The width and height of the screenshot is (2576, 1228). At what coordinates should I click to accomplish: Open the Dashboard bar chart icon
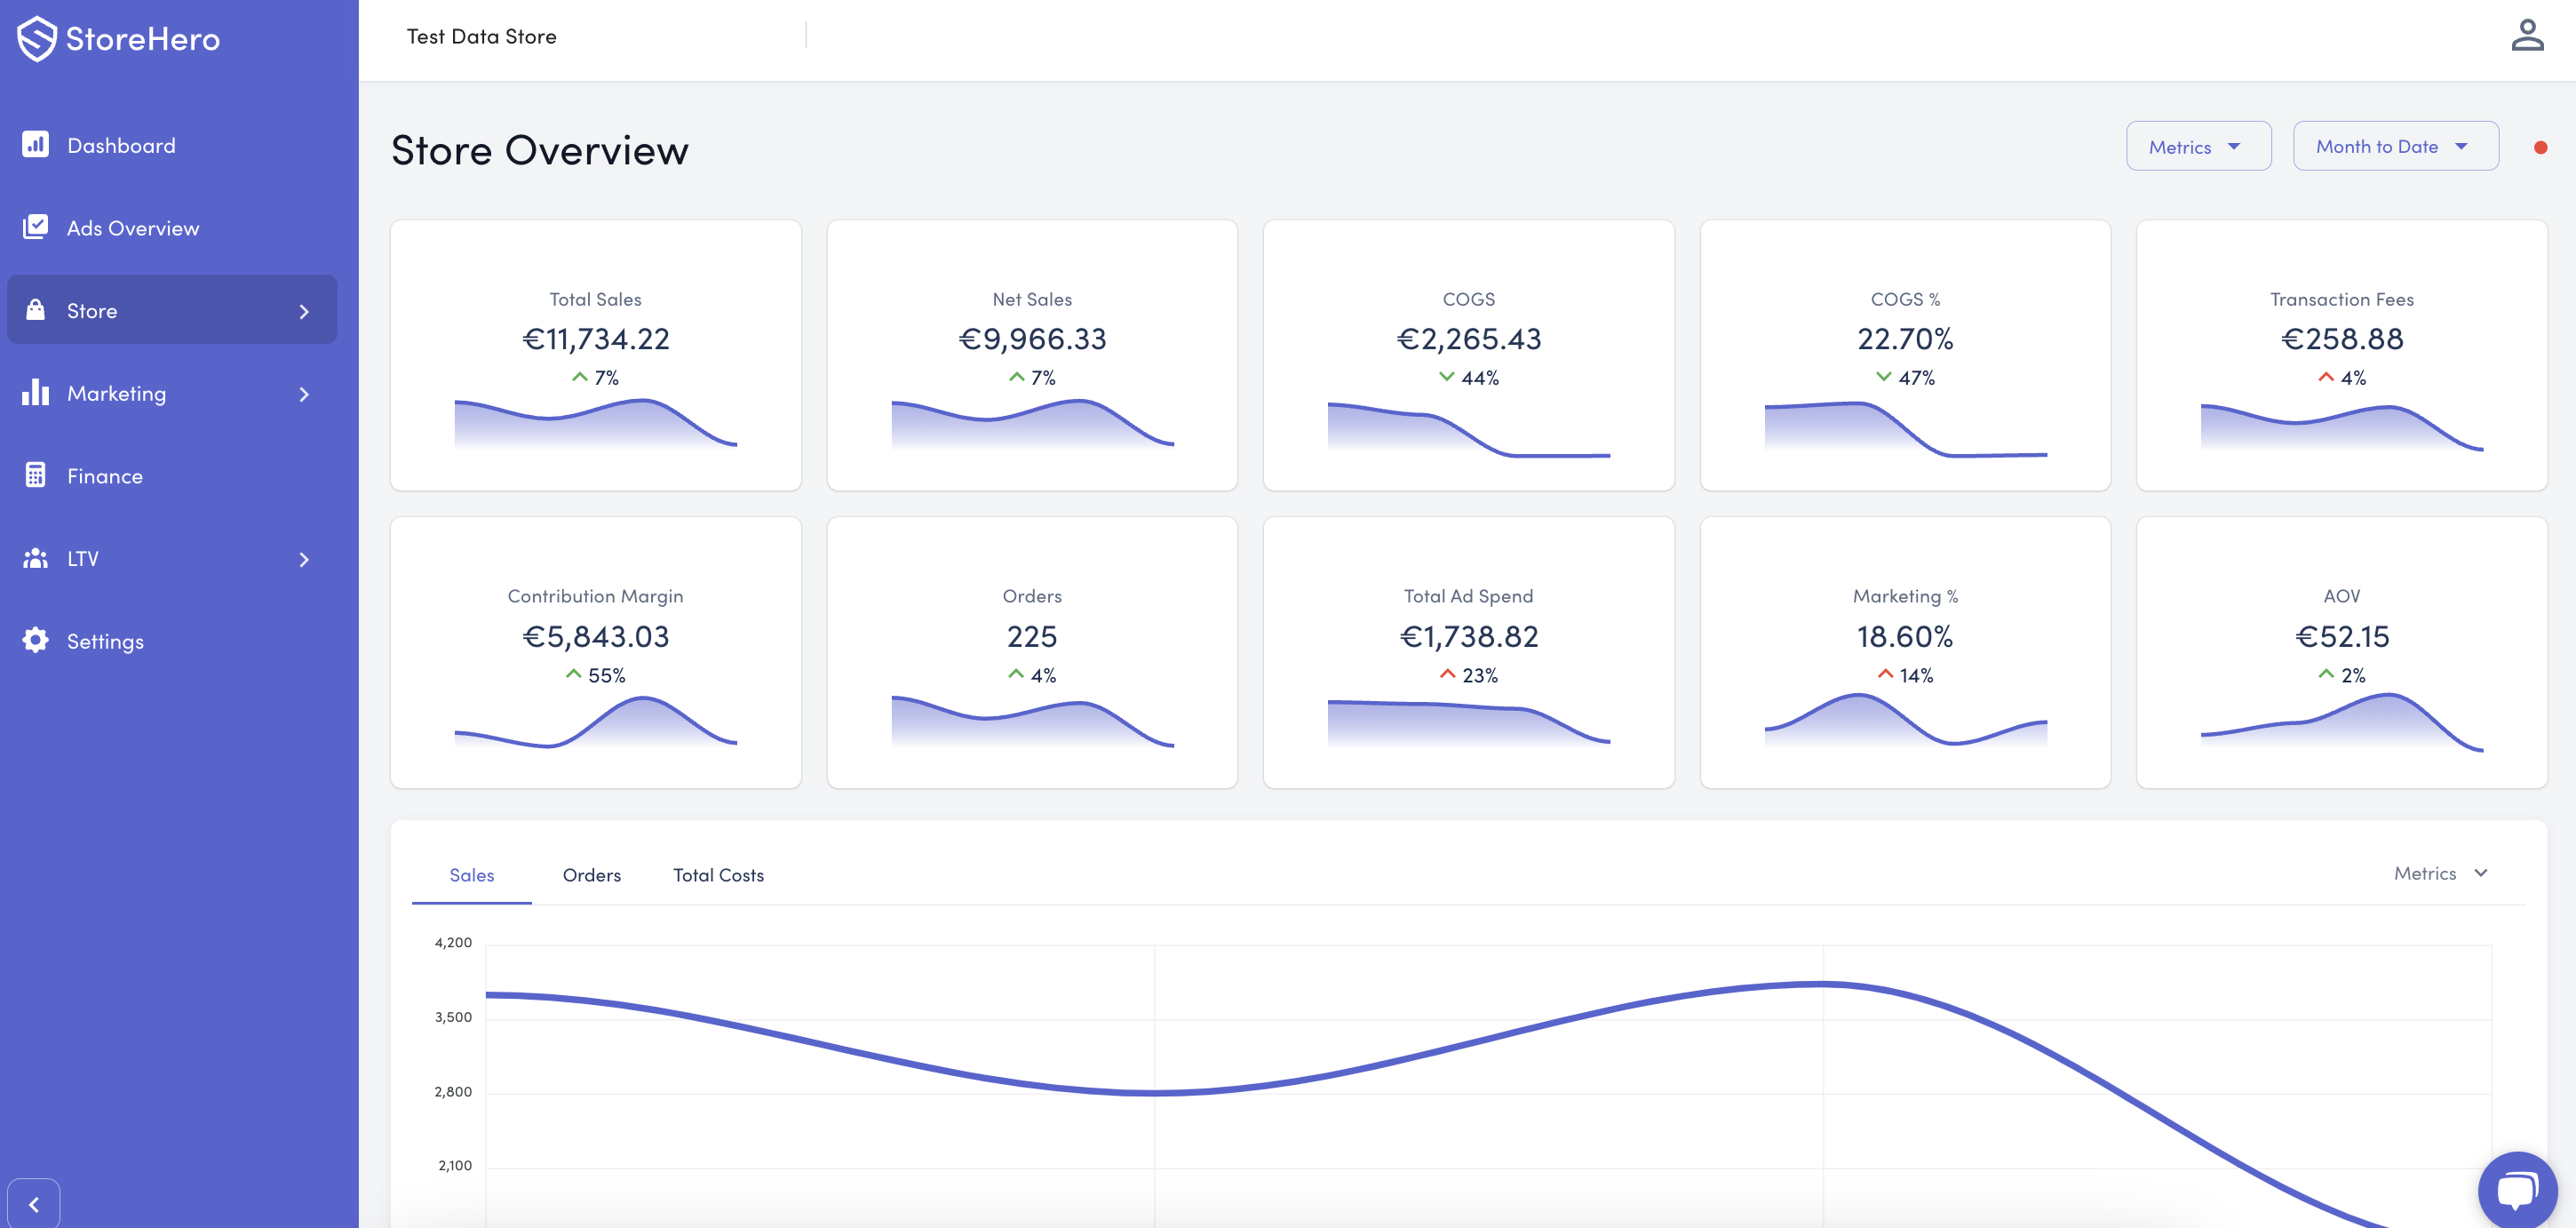pos(35,145)
